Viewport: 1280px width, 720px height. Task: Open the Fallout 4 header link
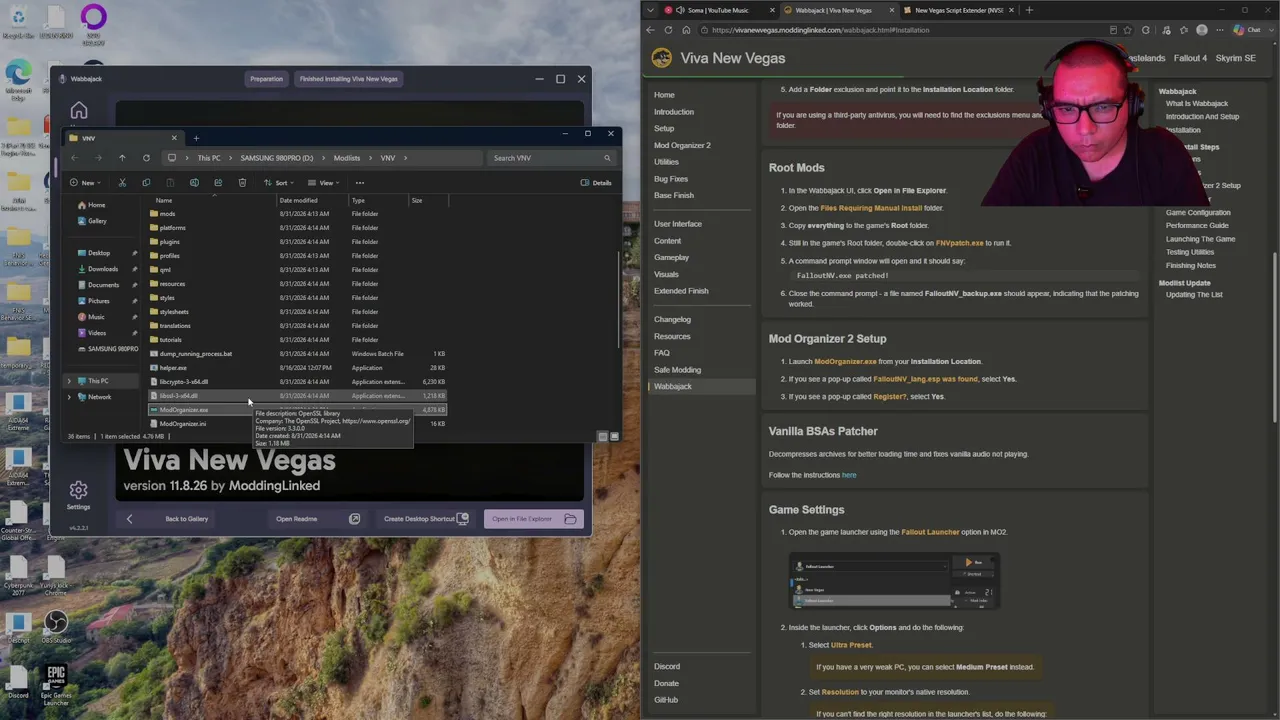pyautogui.click(x=1190, y=58)
